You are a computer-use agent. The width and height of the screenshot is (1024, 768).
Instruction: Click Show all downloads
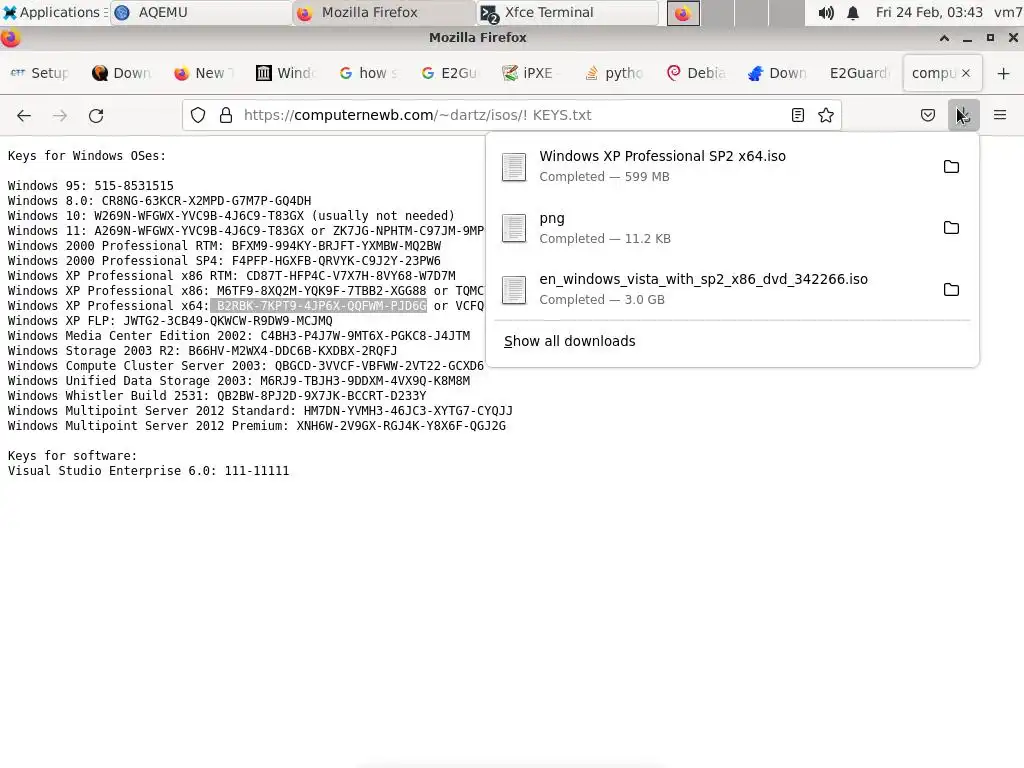coord(569,341)
